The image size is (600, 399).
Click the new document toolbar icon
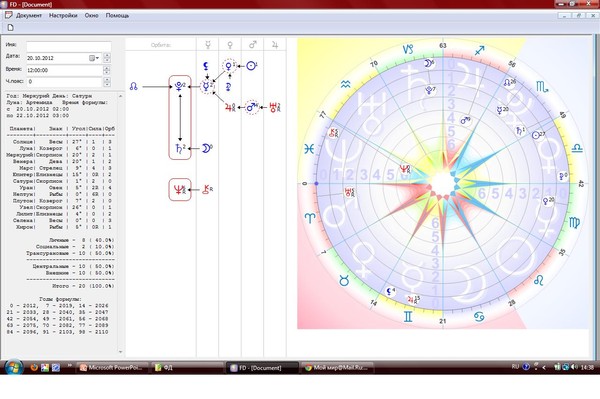point(11,28)
